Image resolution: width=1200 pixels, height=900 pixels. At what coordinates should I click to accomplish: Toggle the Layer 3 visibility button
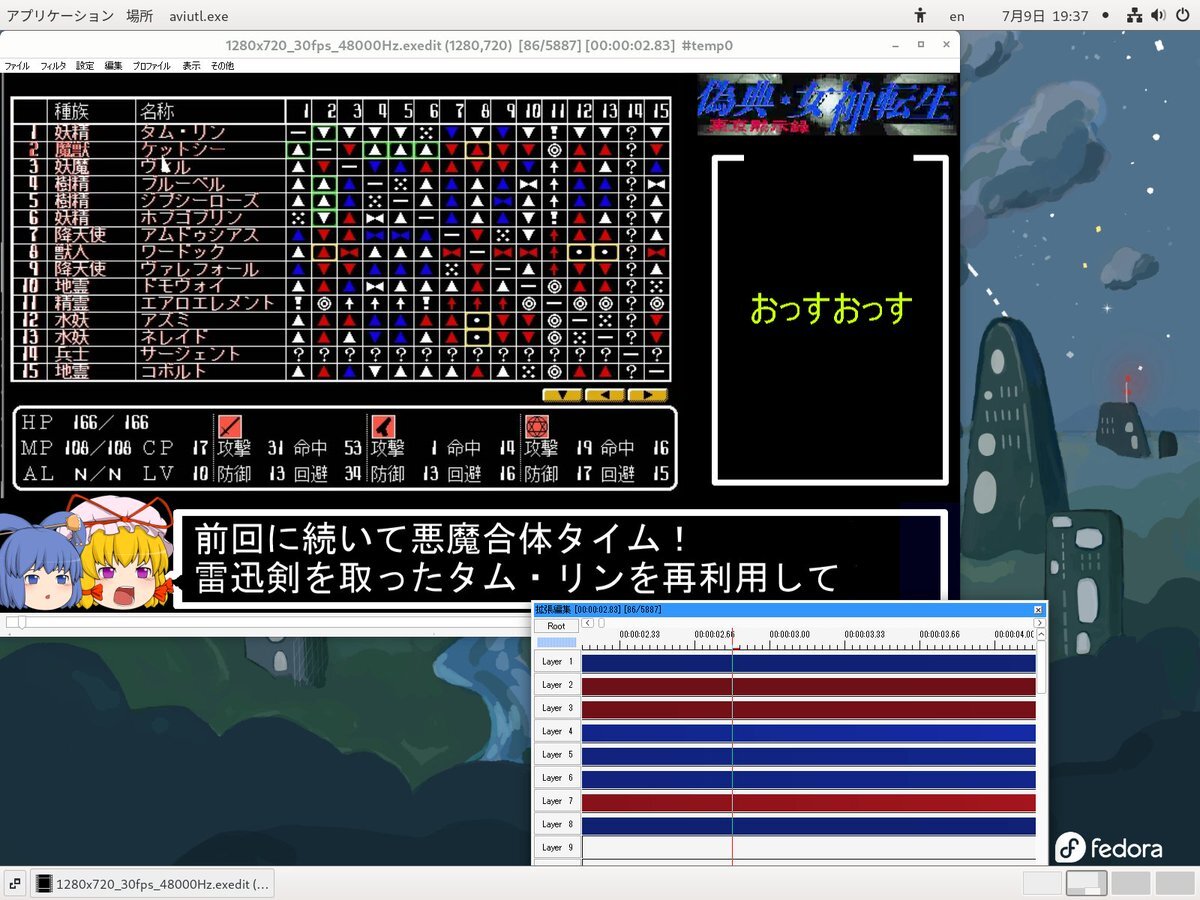coord(557,708)
